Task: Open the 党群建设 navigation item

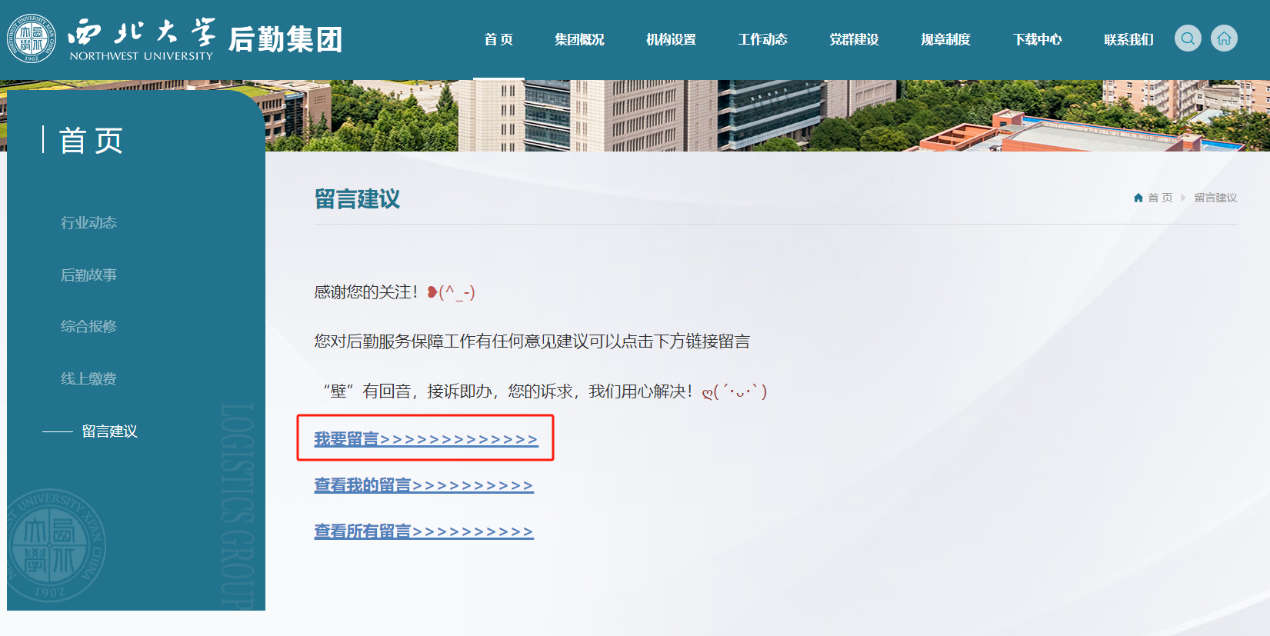Action: 853,40
